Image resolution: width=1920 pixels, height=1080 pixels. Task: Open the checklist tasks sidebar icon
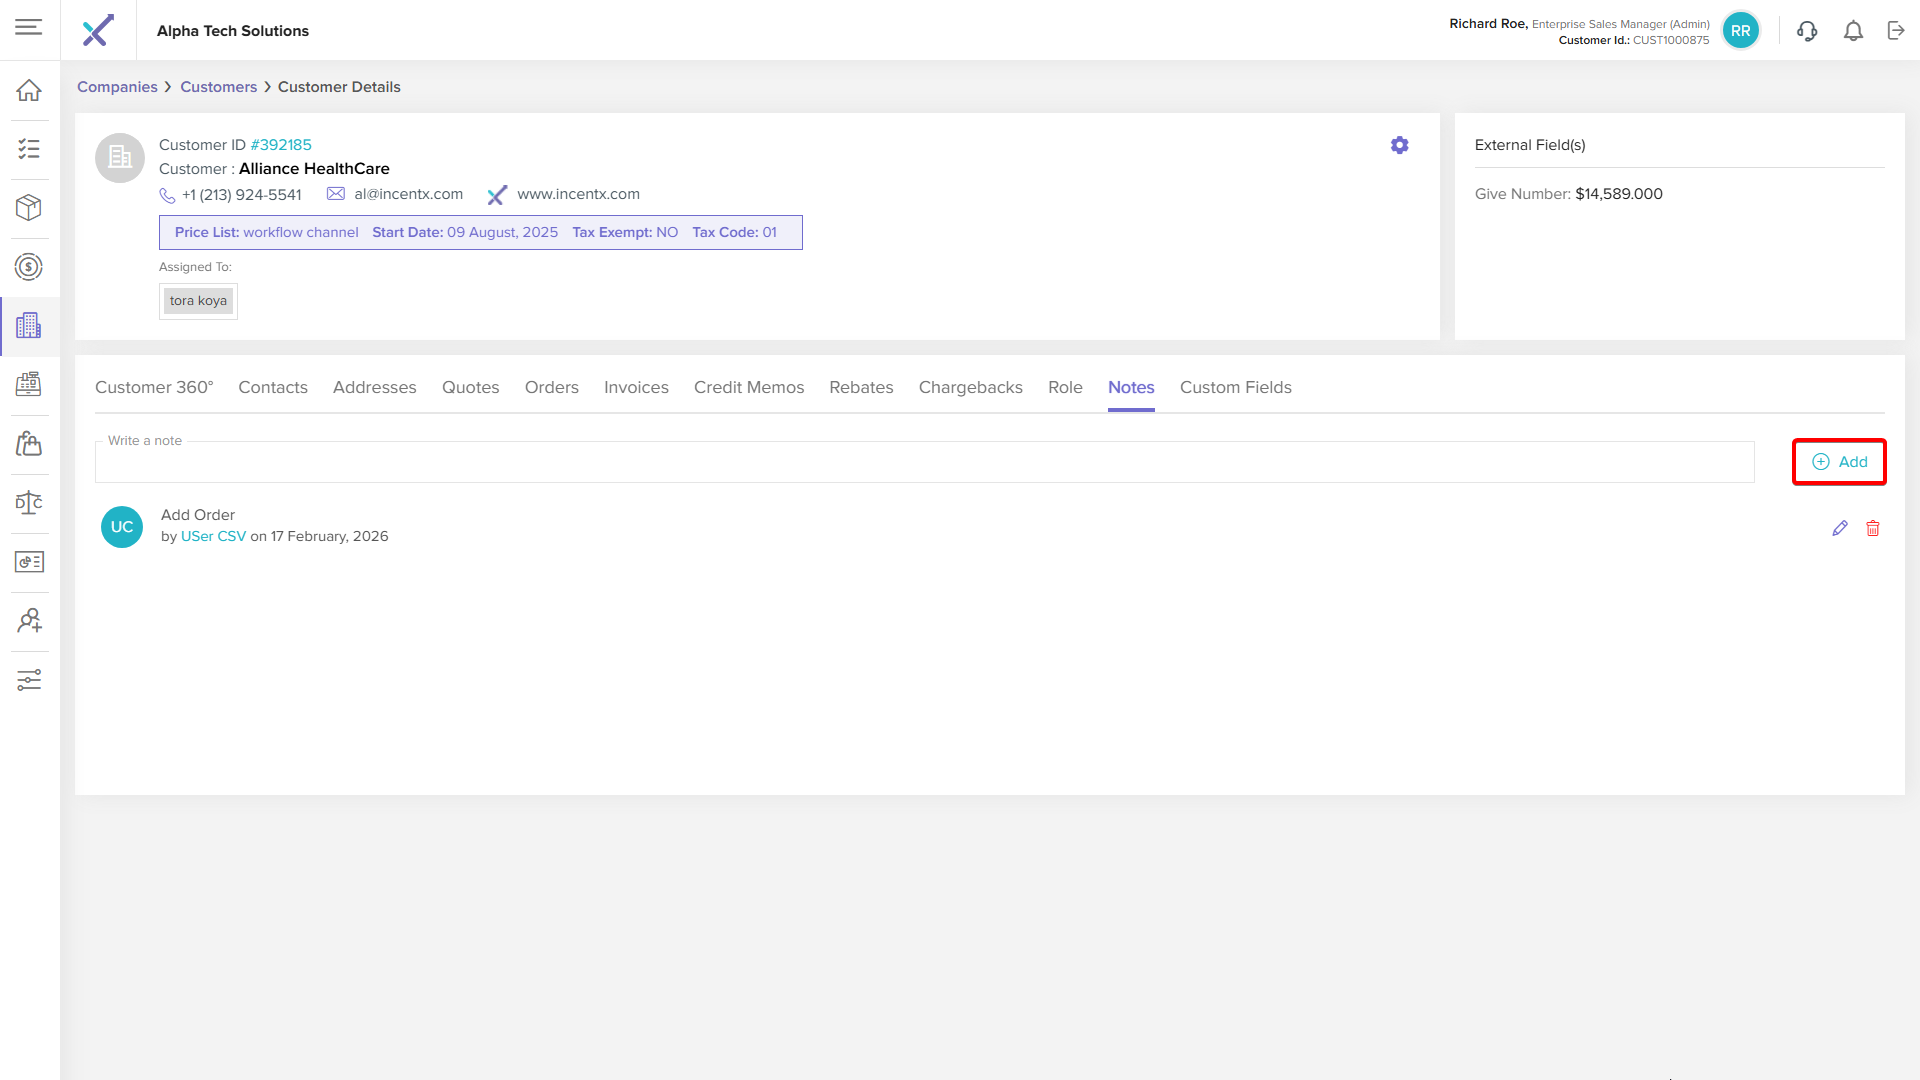point(29,149)
